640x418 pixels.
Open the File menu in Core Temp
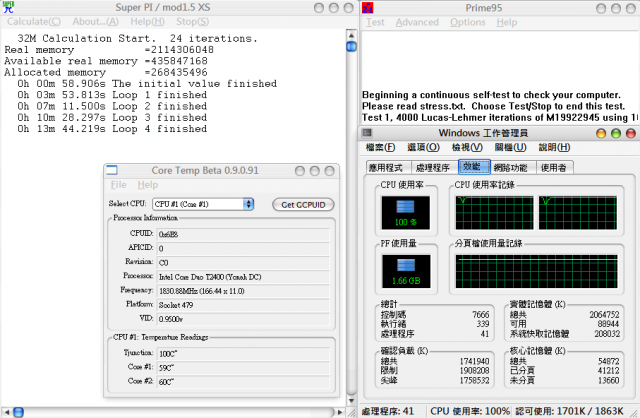coord(118,185)
